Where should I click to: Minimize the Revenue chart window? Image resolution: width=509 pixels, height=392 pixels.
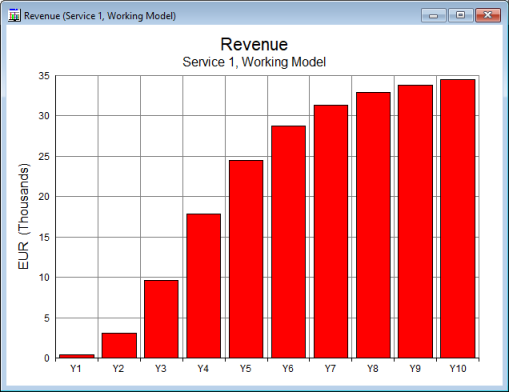(434, 16)
